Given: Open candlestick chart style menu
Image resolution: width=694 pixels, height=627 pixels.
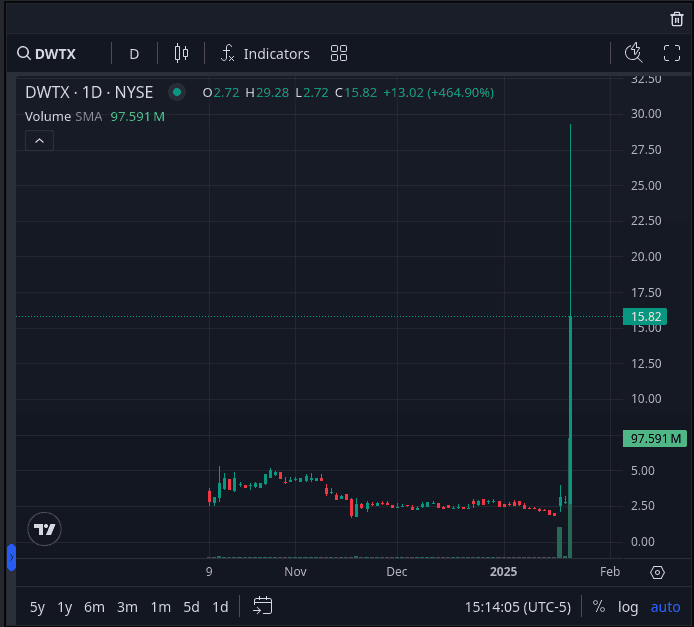Looking at the screenshot, I should [x=181, y=54].
